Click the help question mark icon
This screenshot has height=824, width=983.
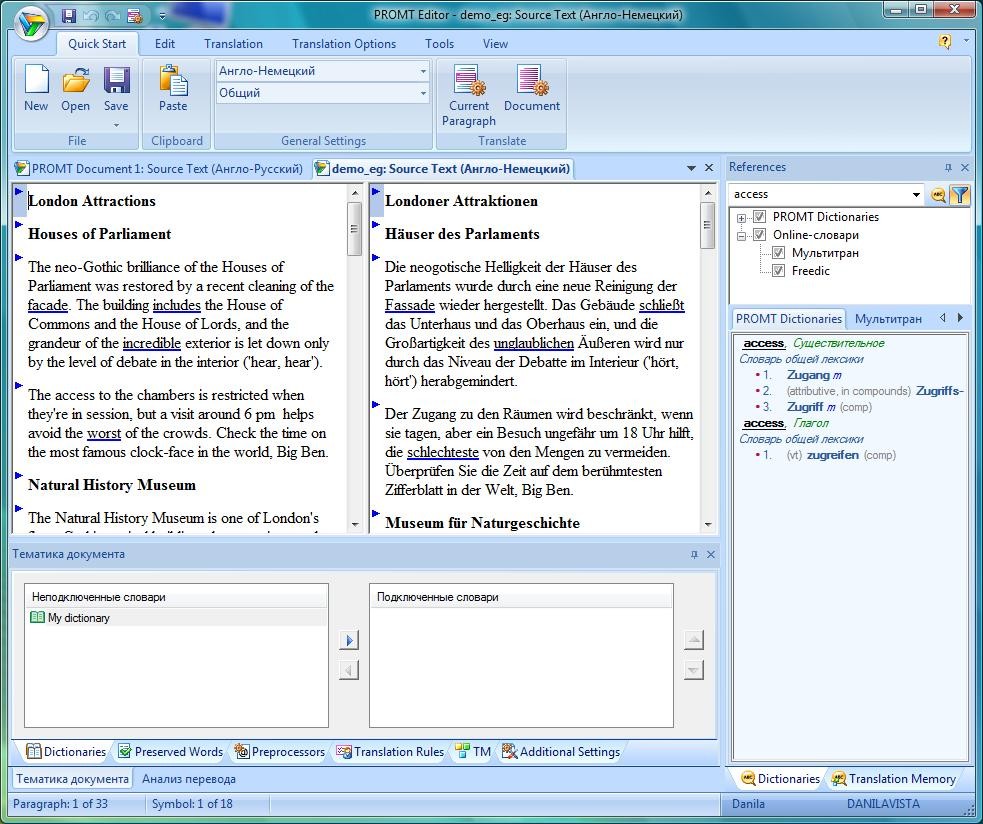click(944, 42)
